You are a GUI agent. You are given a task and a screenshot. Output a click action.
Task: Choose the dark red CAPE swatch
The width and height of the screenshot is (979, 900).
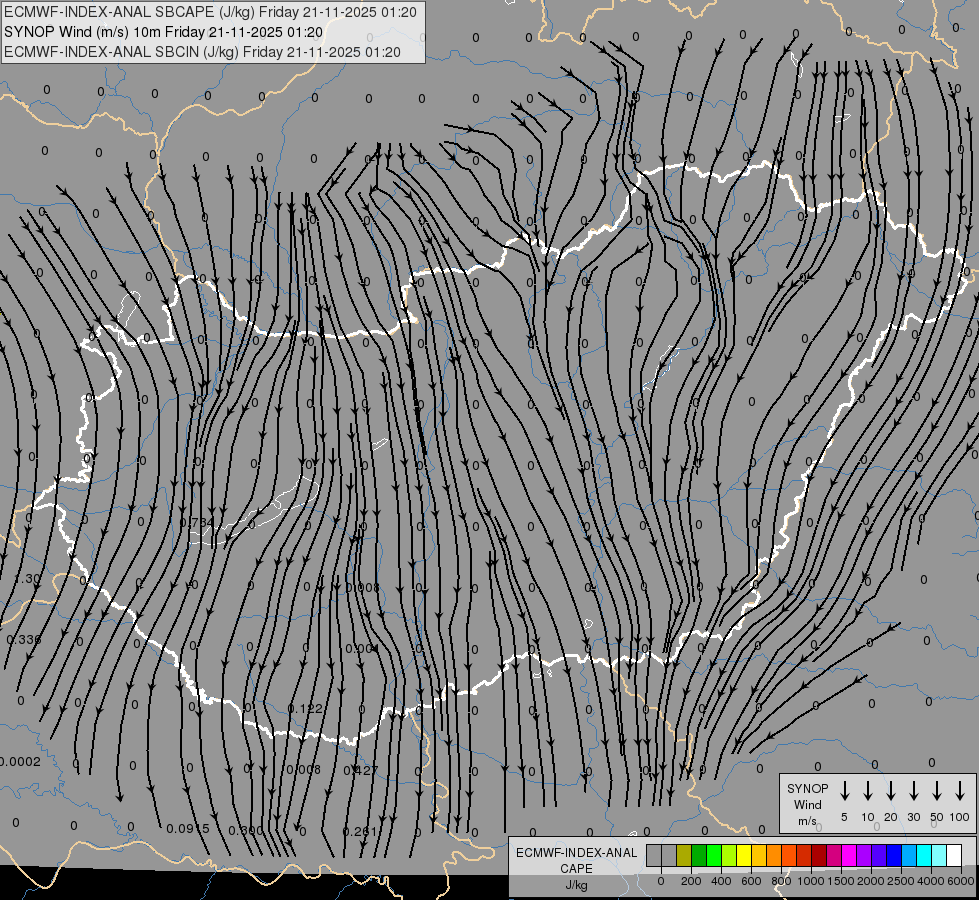coord(819,855)
